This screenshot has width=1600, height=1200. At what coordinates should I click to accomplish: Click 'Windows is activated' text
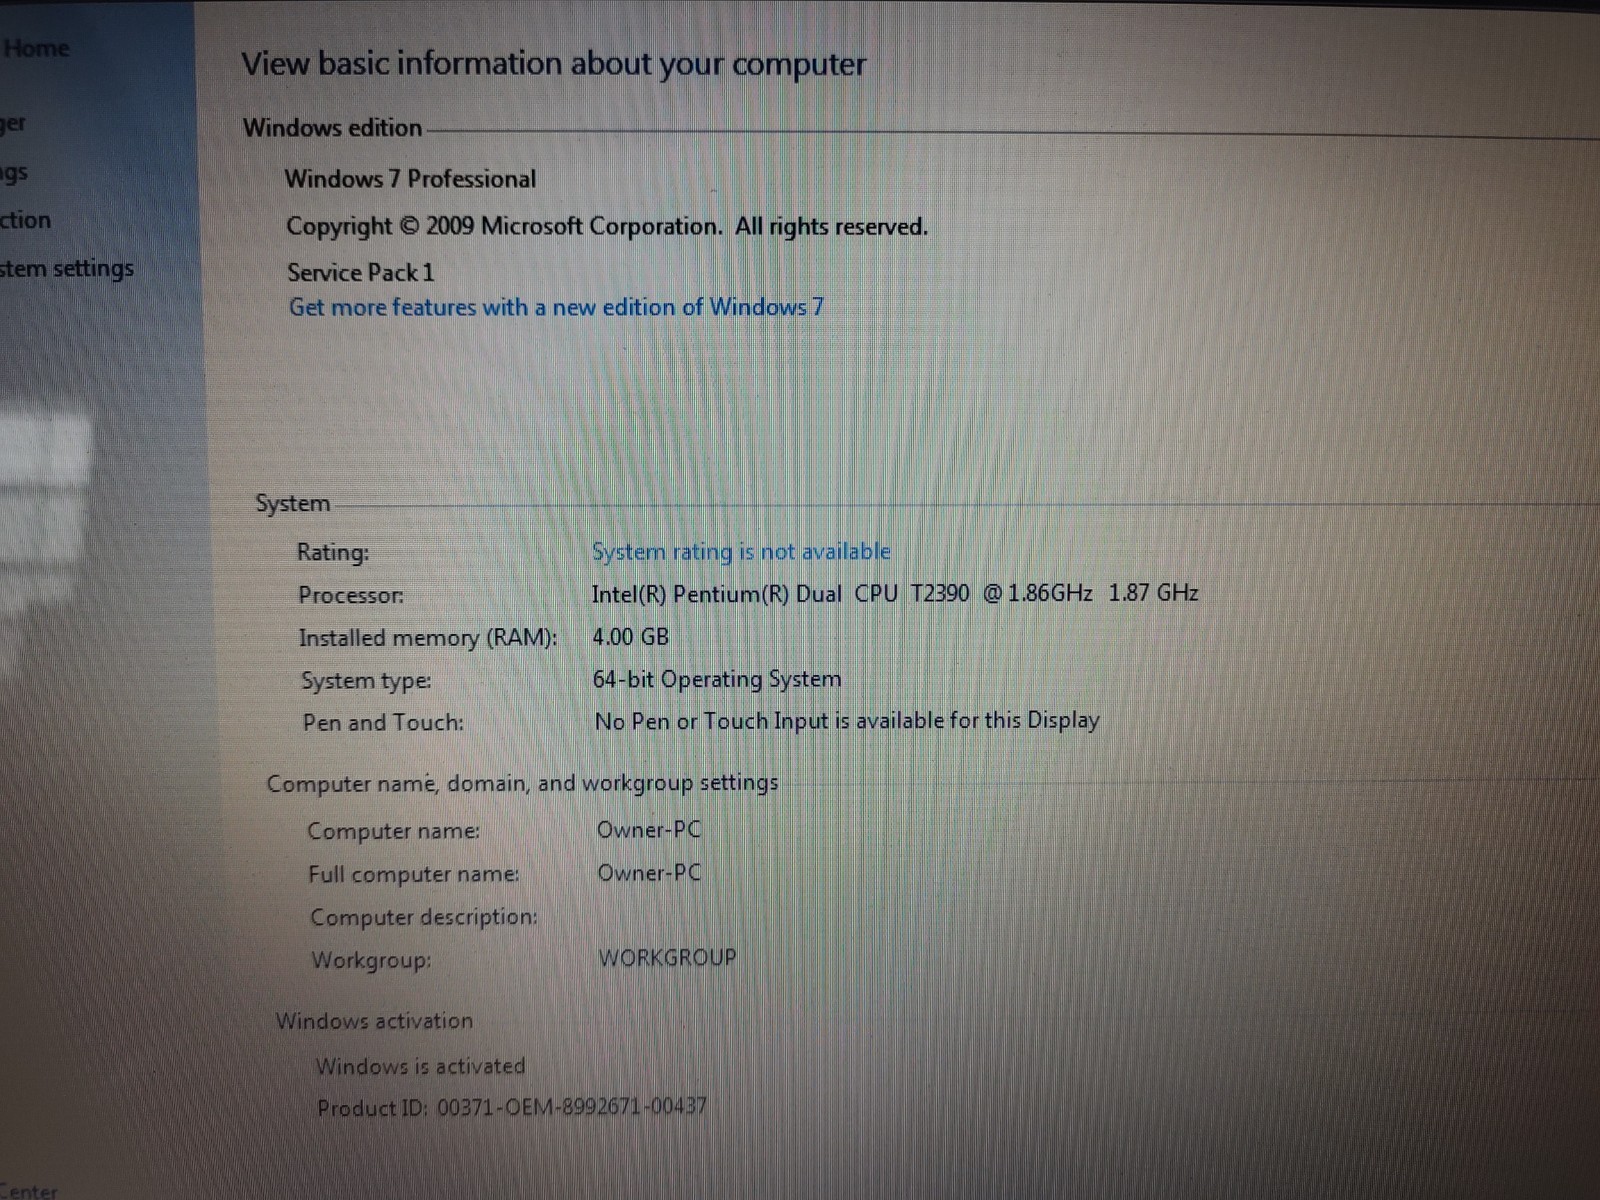click(x=421, y=1066)
